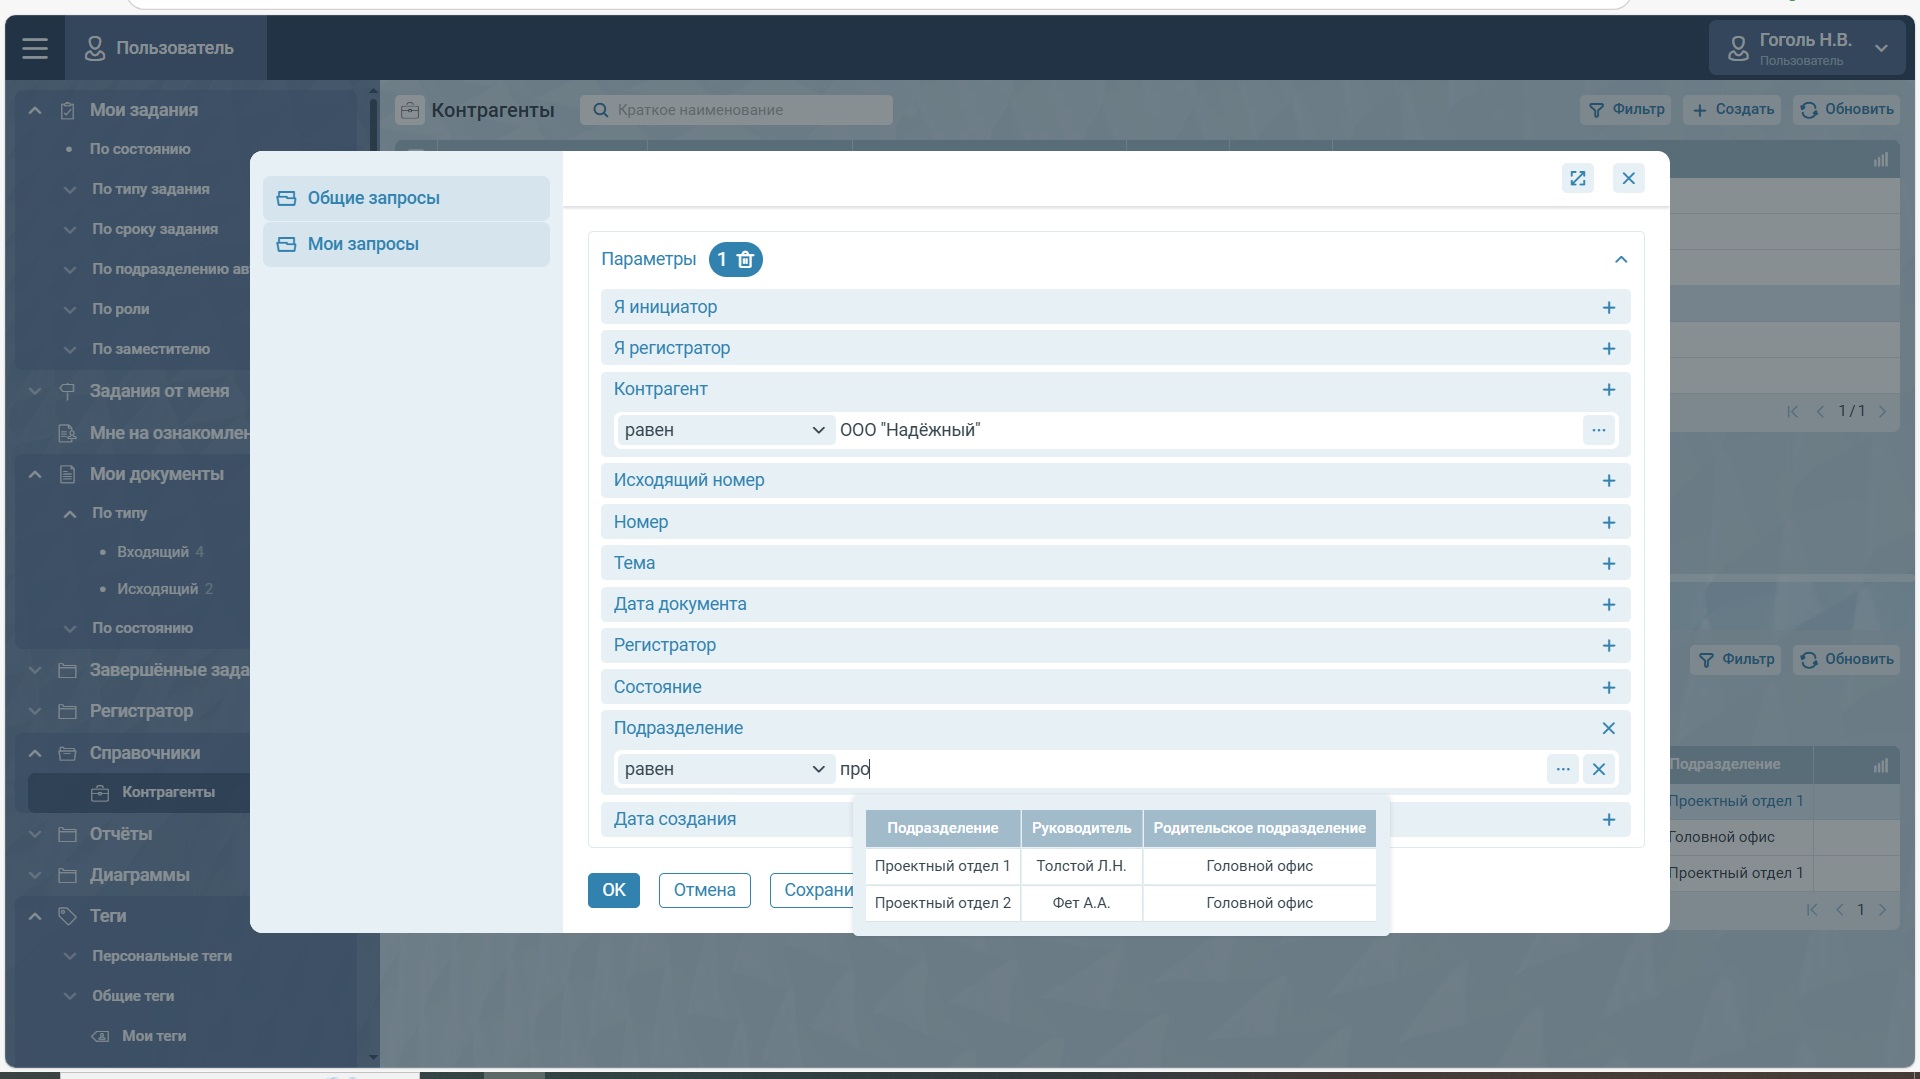Select 'Проектный отдел 1' from suggestions
This screenshot has height=1079, width=1920.
point(942,866)
